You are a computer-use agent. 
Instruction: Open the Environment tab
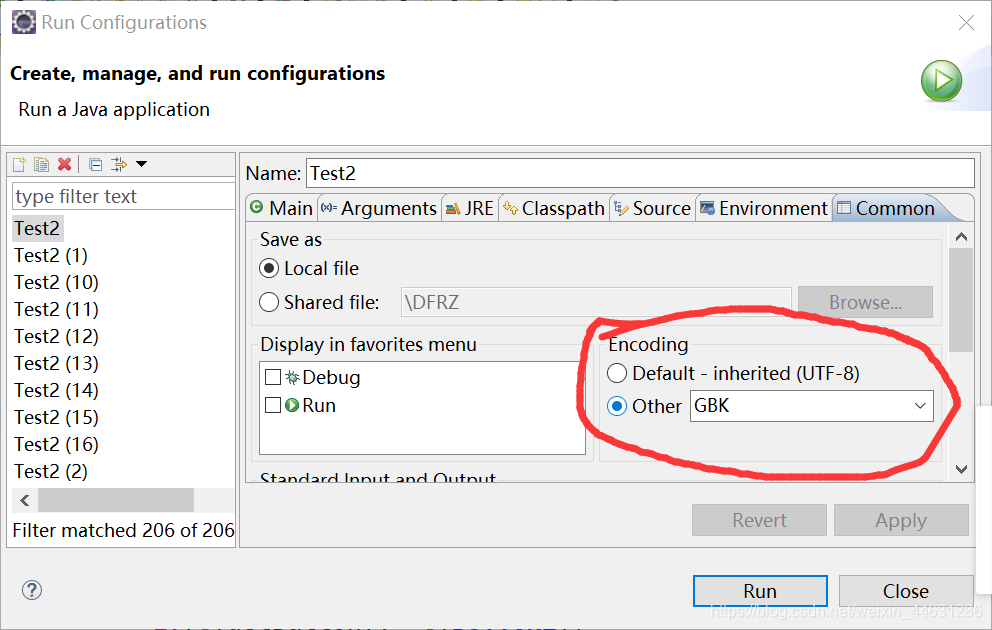coord(764,208)
